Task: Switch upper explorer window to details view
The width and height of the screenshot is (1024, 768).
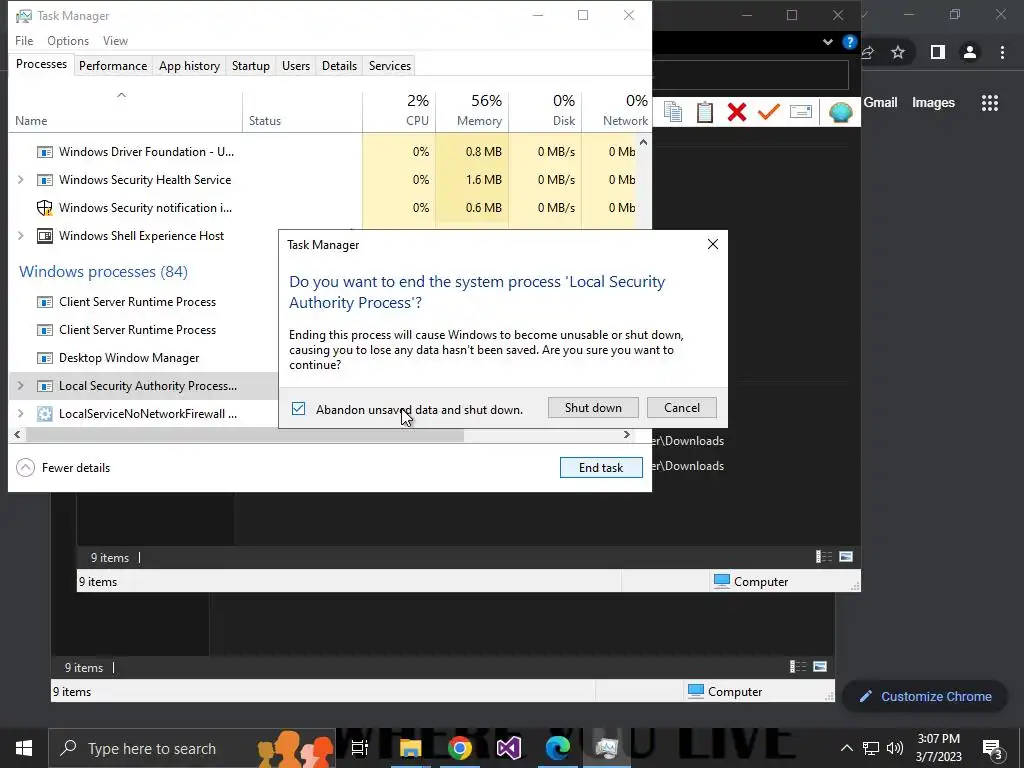Action: pyautogui.click(x=824, y=556)
